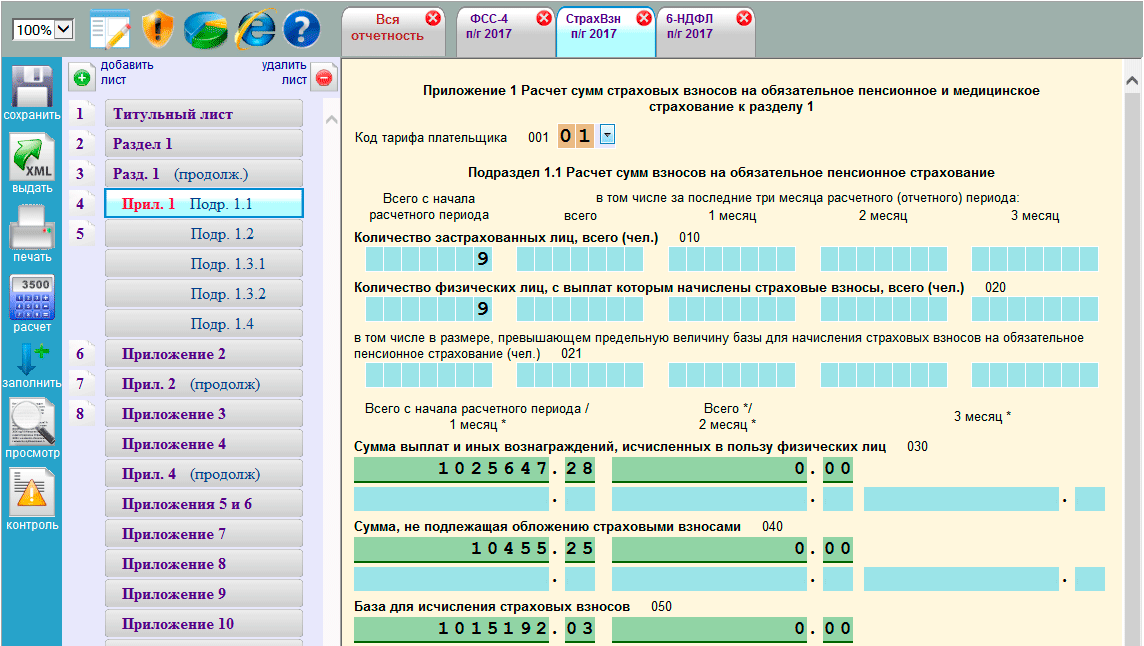Click the orange shield icon
This screenshot has height=646, width=1144.
tap(158, 30)
